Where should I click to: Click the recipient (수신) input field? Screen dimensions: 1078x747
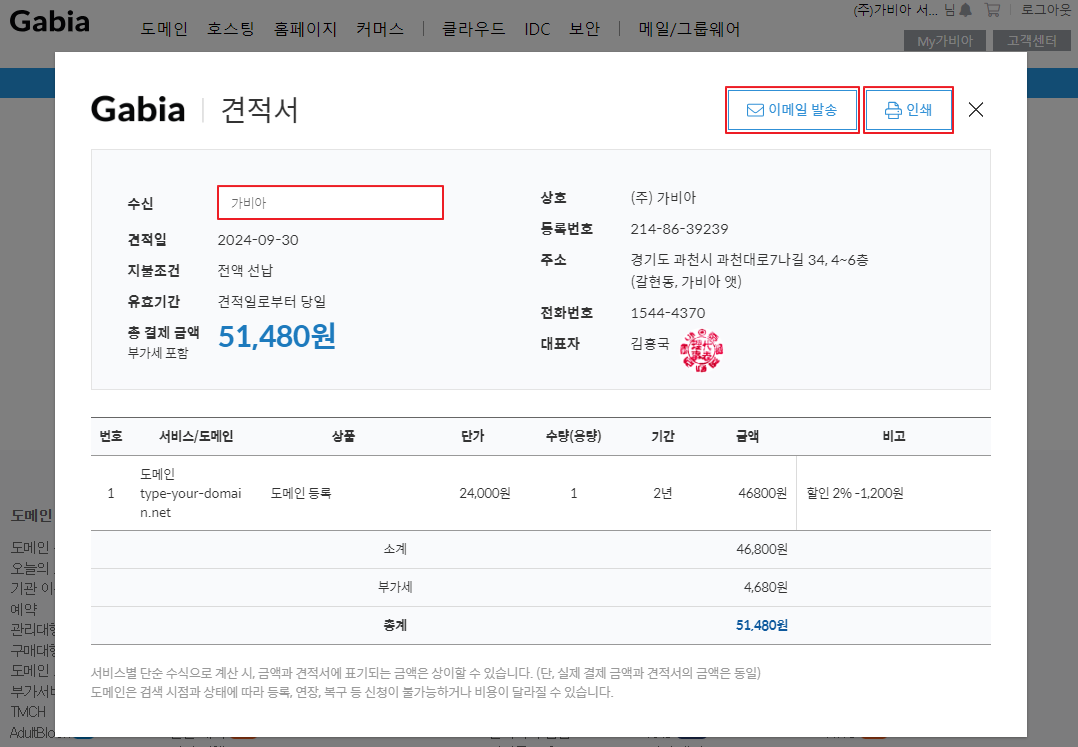[x=330, y=203]
